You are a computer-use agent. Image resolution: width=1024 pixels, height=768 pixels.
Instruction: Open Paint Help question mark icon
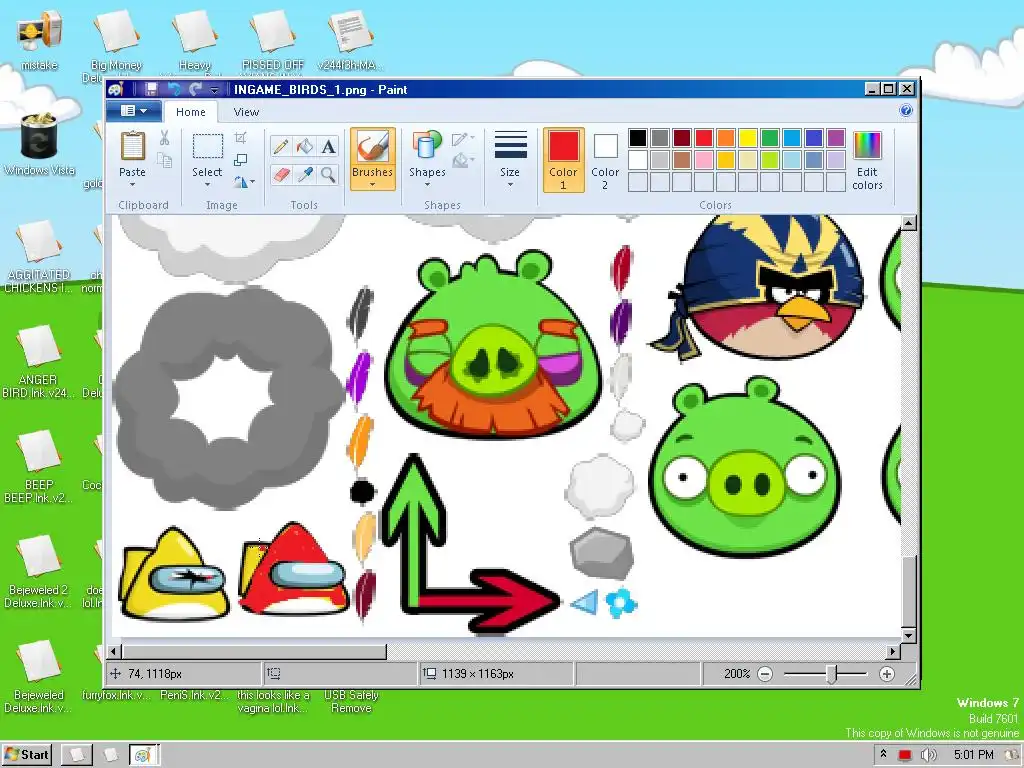tap(906, 110)
